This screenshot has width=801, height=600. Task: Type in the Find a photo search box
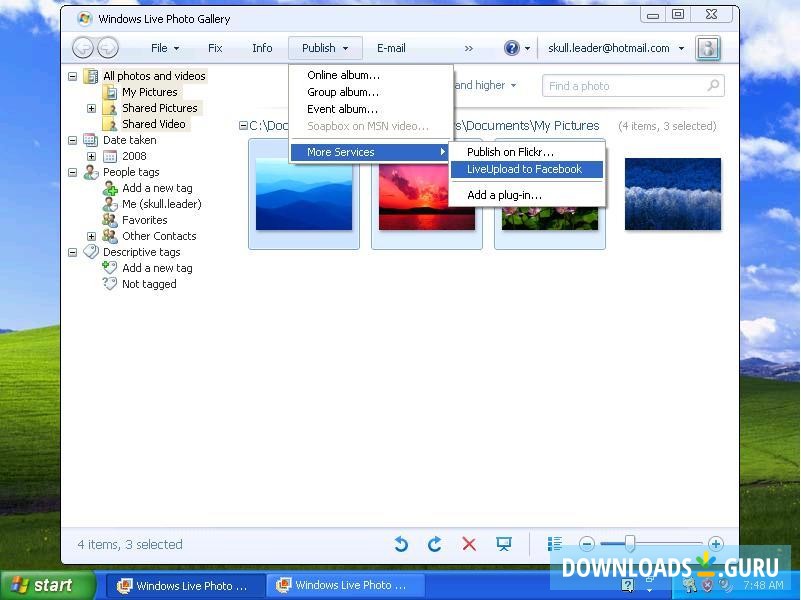click(630, 86)
